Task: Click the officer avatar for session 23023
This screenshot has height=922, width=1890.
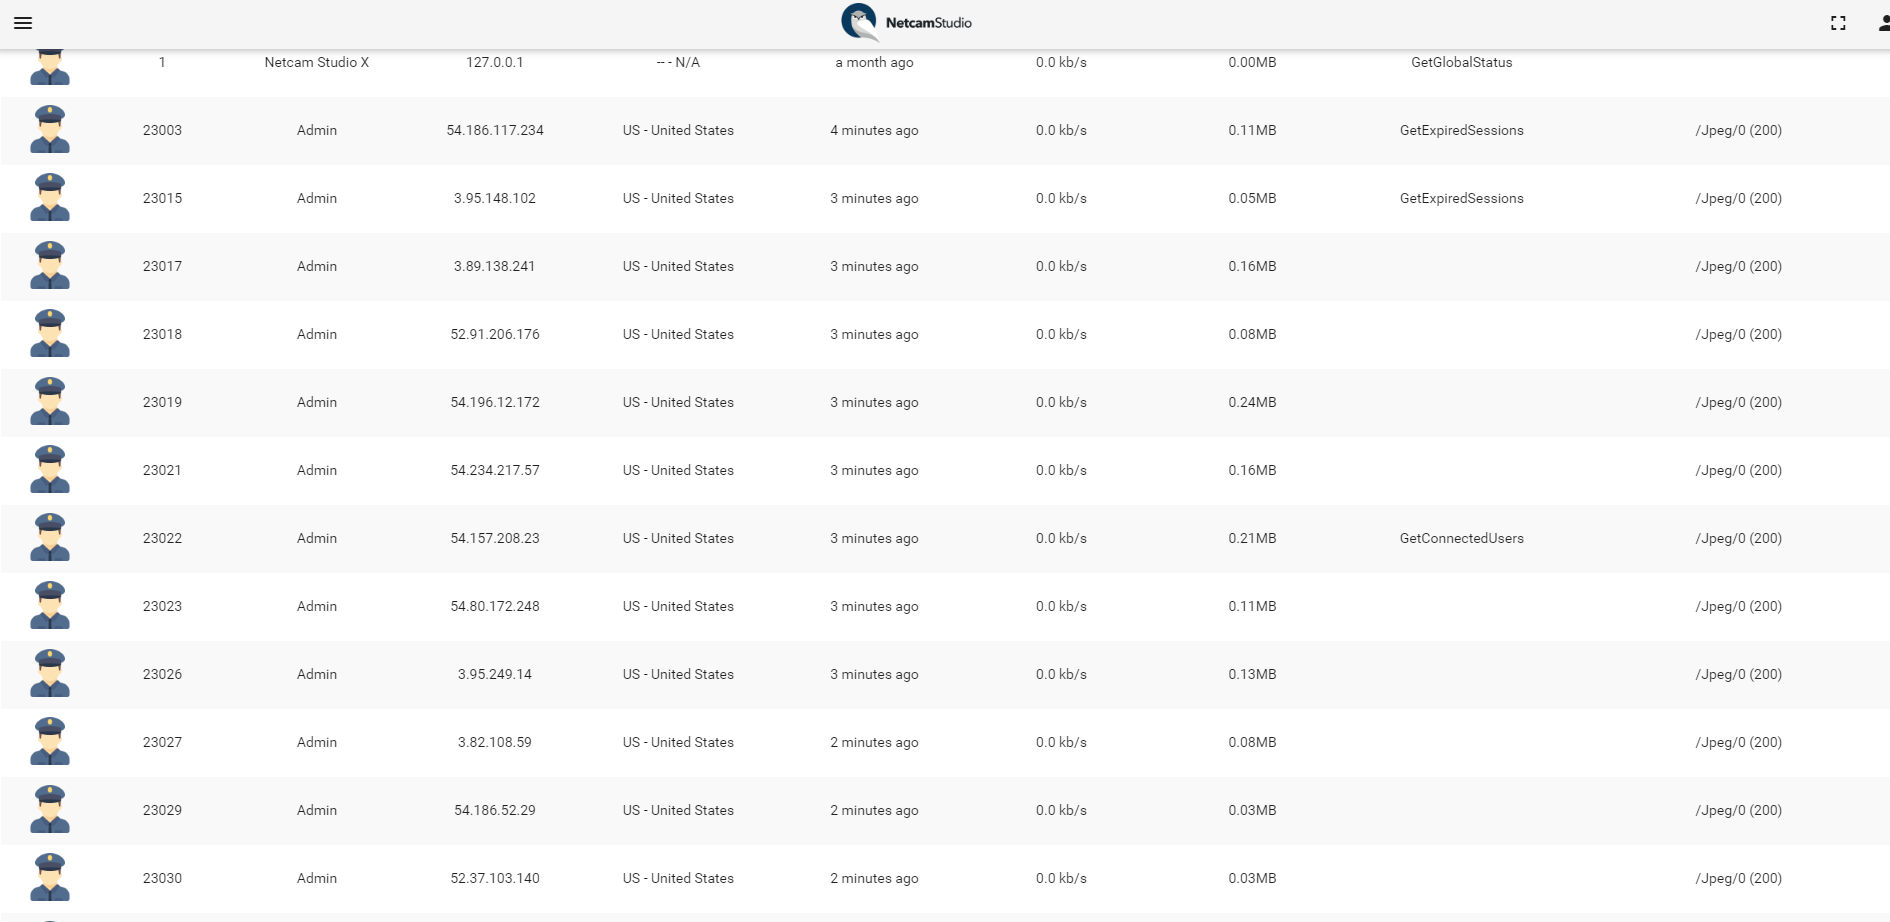Action: click(50, 606)
